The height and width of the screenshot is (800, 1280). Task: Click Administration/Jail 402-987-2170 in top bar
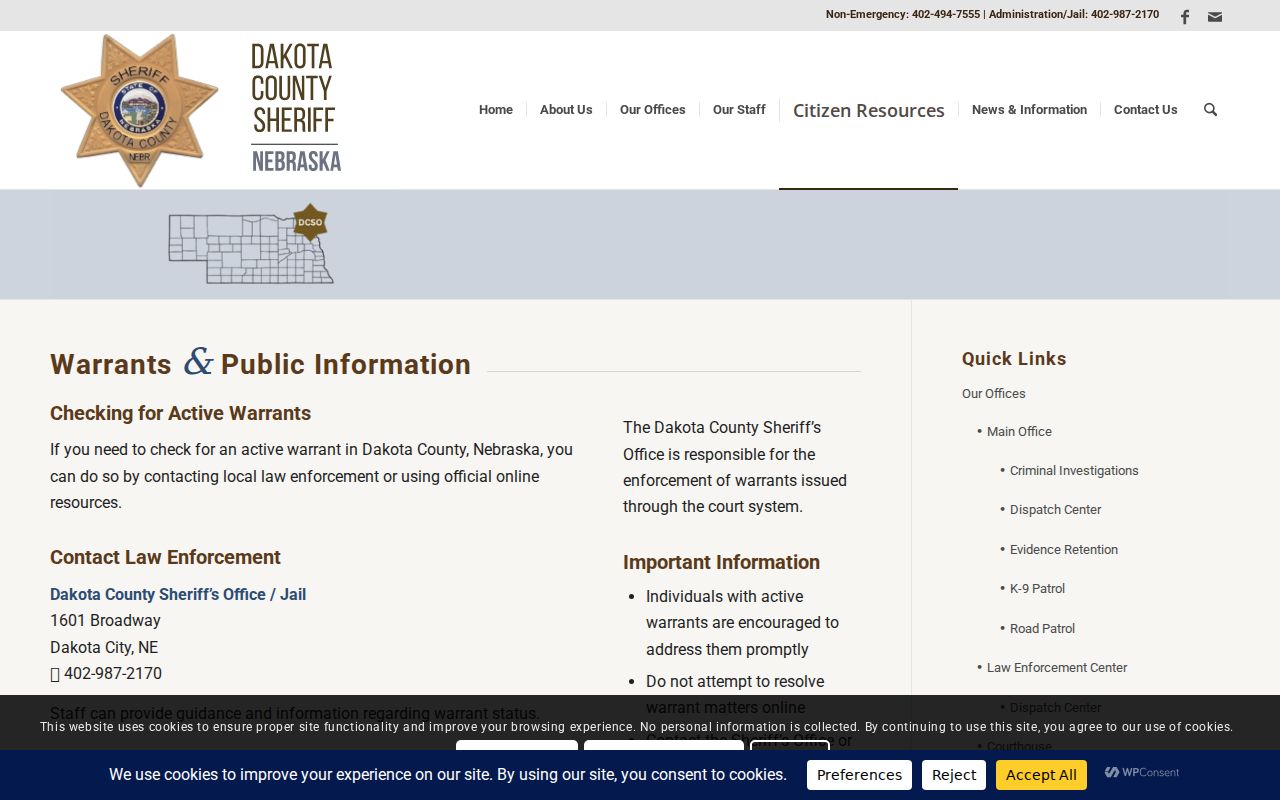(1074, 15)
